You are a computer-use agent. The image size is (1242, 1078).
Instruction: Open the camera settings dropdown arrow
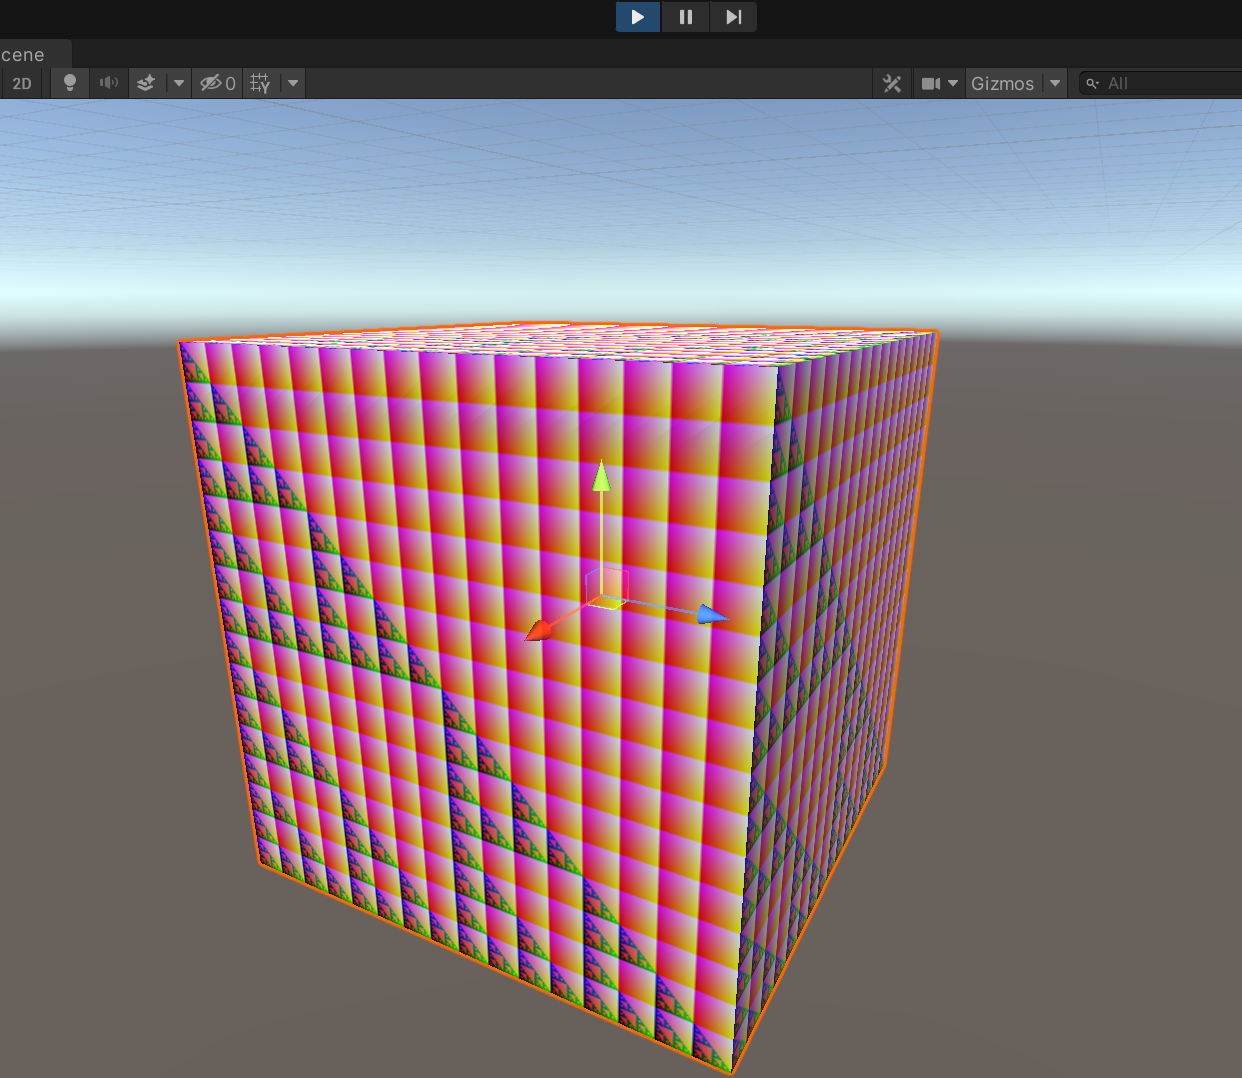coord(952,83)
